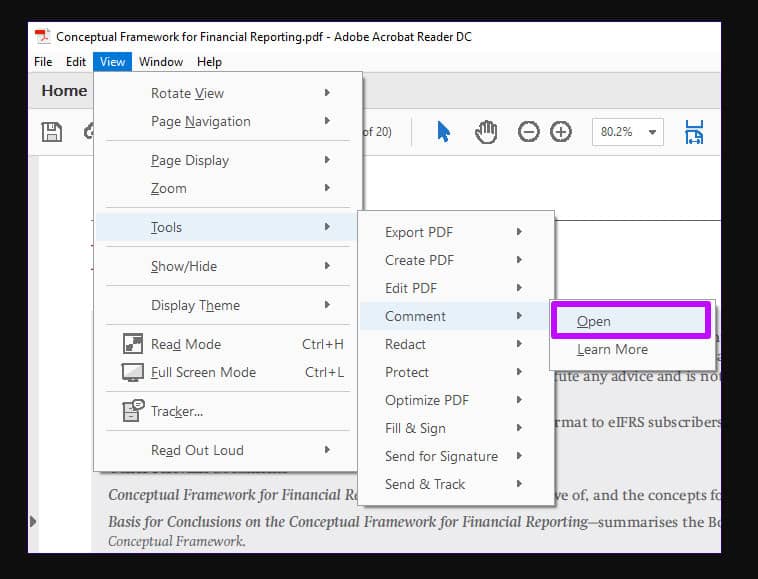Choose Read Mode from View menu
Screen dimensions: 758x579
coord(227,344)
